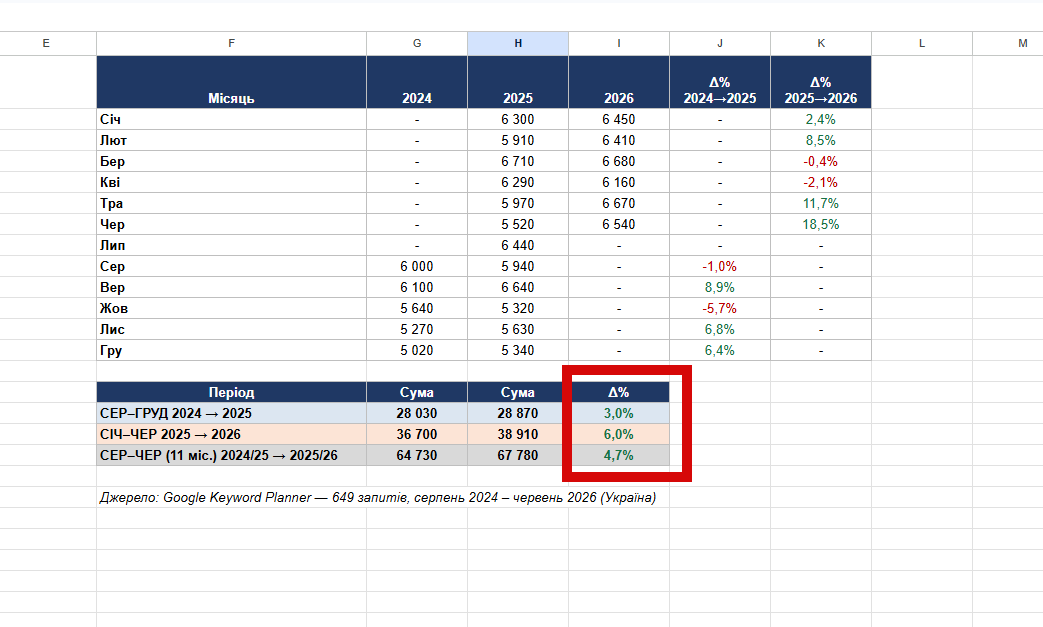Select column header G
This screenshot has height=627, width=1043.
417,43
